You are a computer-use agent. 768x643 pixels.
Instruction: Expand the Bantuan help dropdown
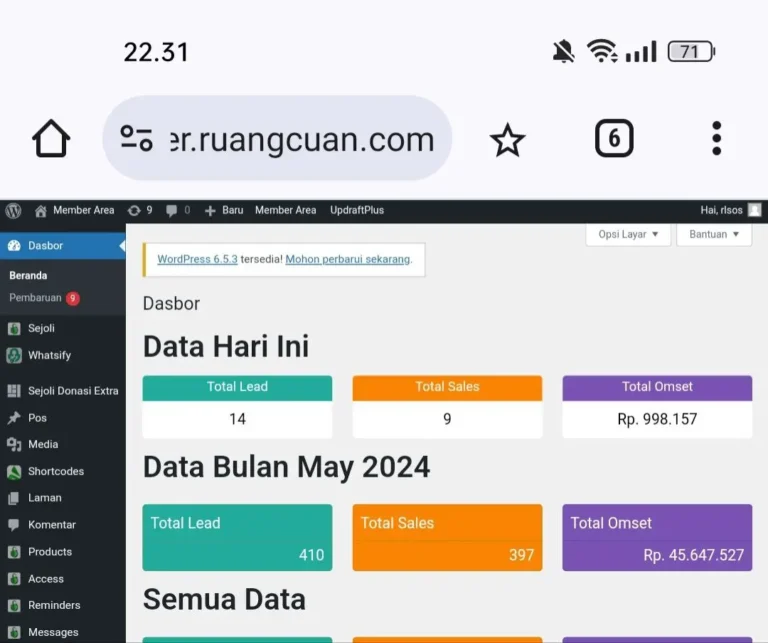[714, 234]
